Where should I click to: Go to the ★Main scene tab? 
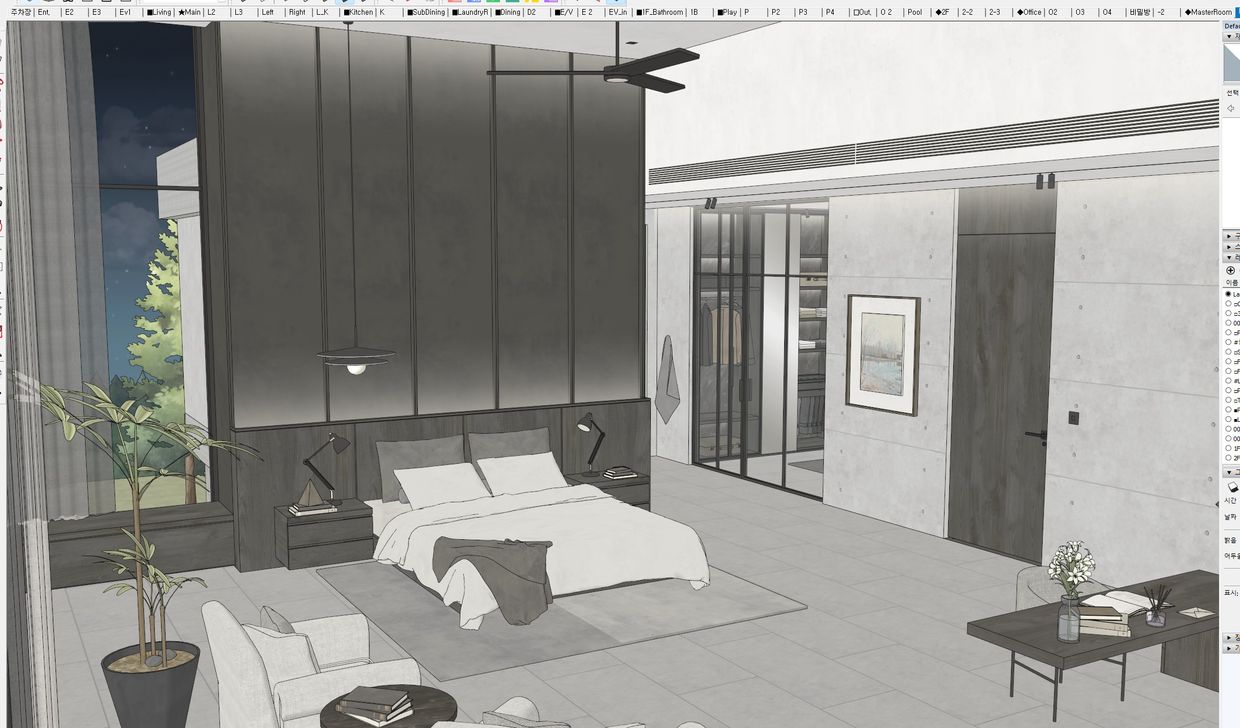click(189, 13)
